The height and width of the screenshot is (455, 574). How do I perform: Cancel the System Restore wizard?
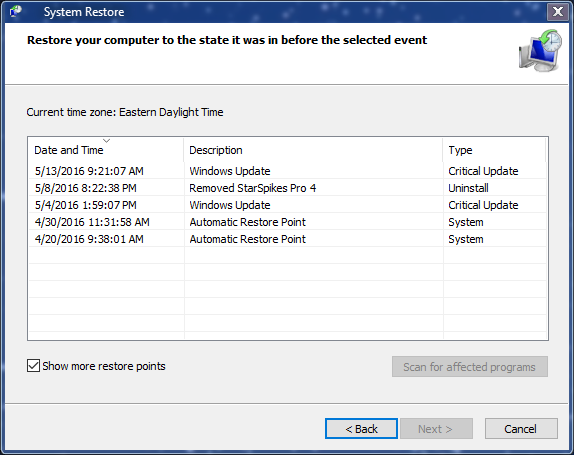[x=521, y=429]
